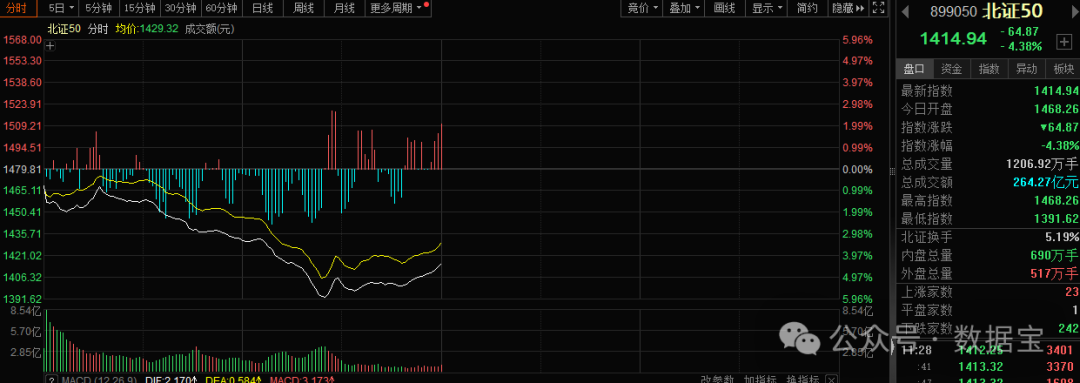Screen dimensions: 1080x383
Task: Expand the 叠加 overlay dropdown
Action: (x=685, y=8)
